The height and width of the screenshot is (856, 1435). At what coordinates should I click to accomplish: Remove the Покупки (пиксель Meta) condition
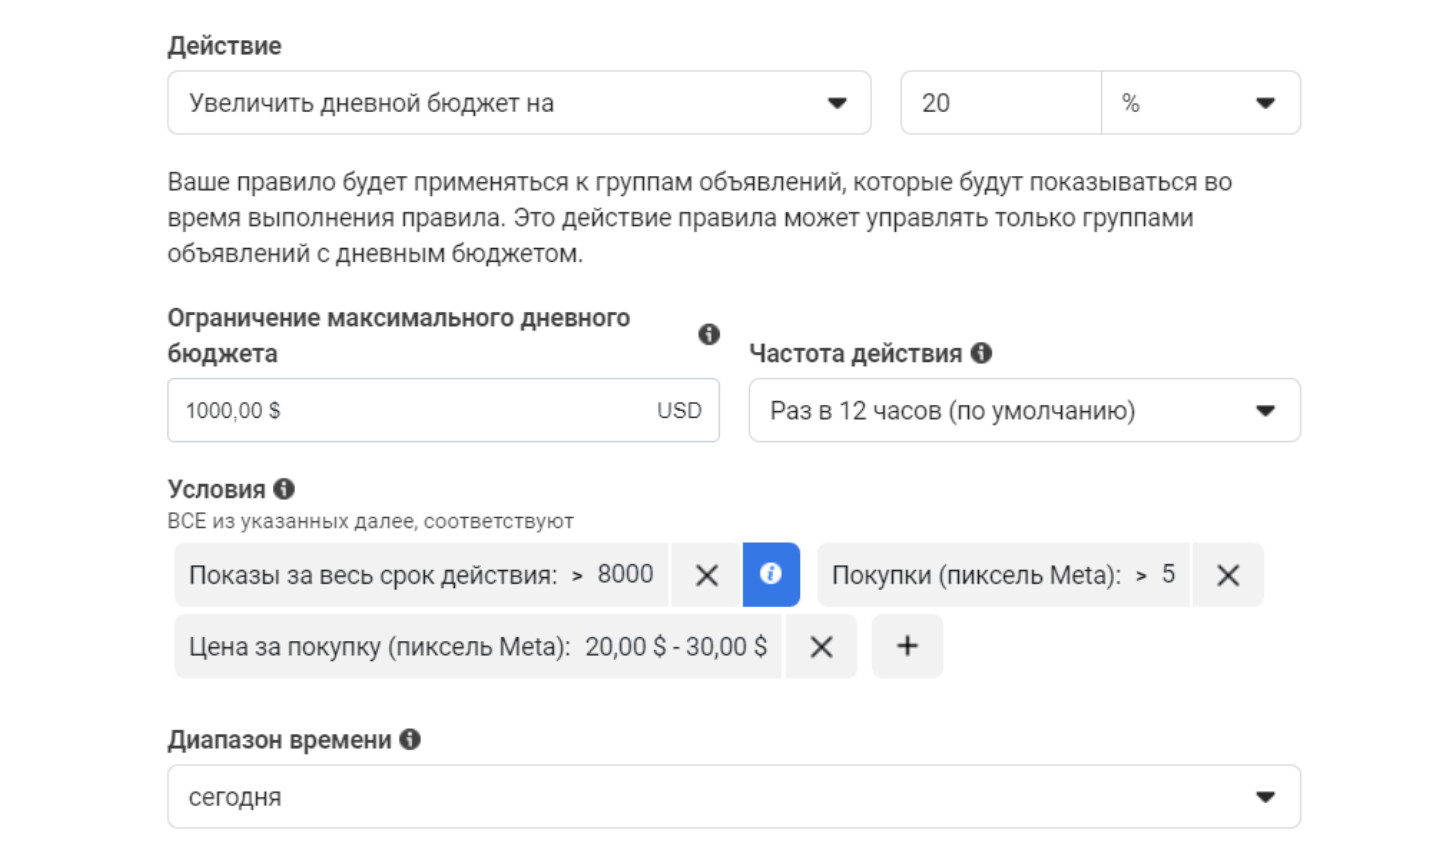(x=1227, y=575)
